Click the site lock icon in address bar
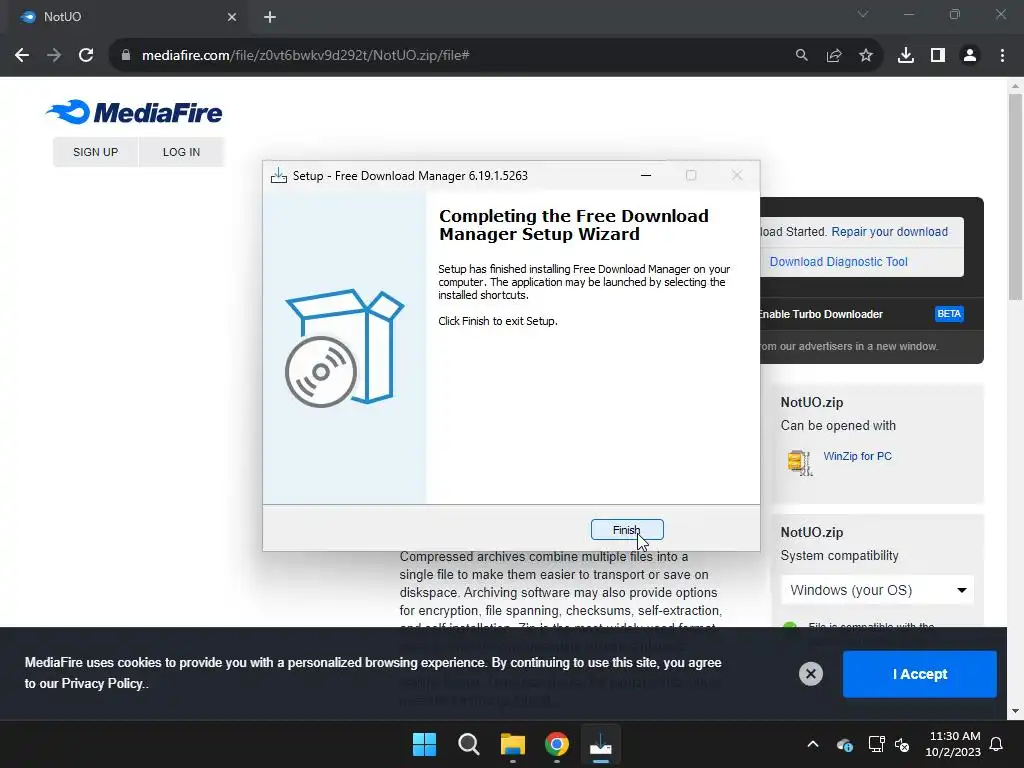Screen dimensions: 1024x768 coord(126,56)
